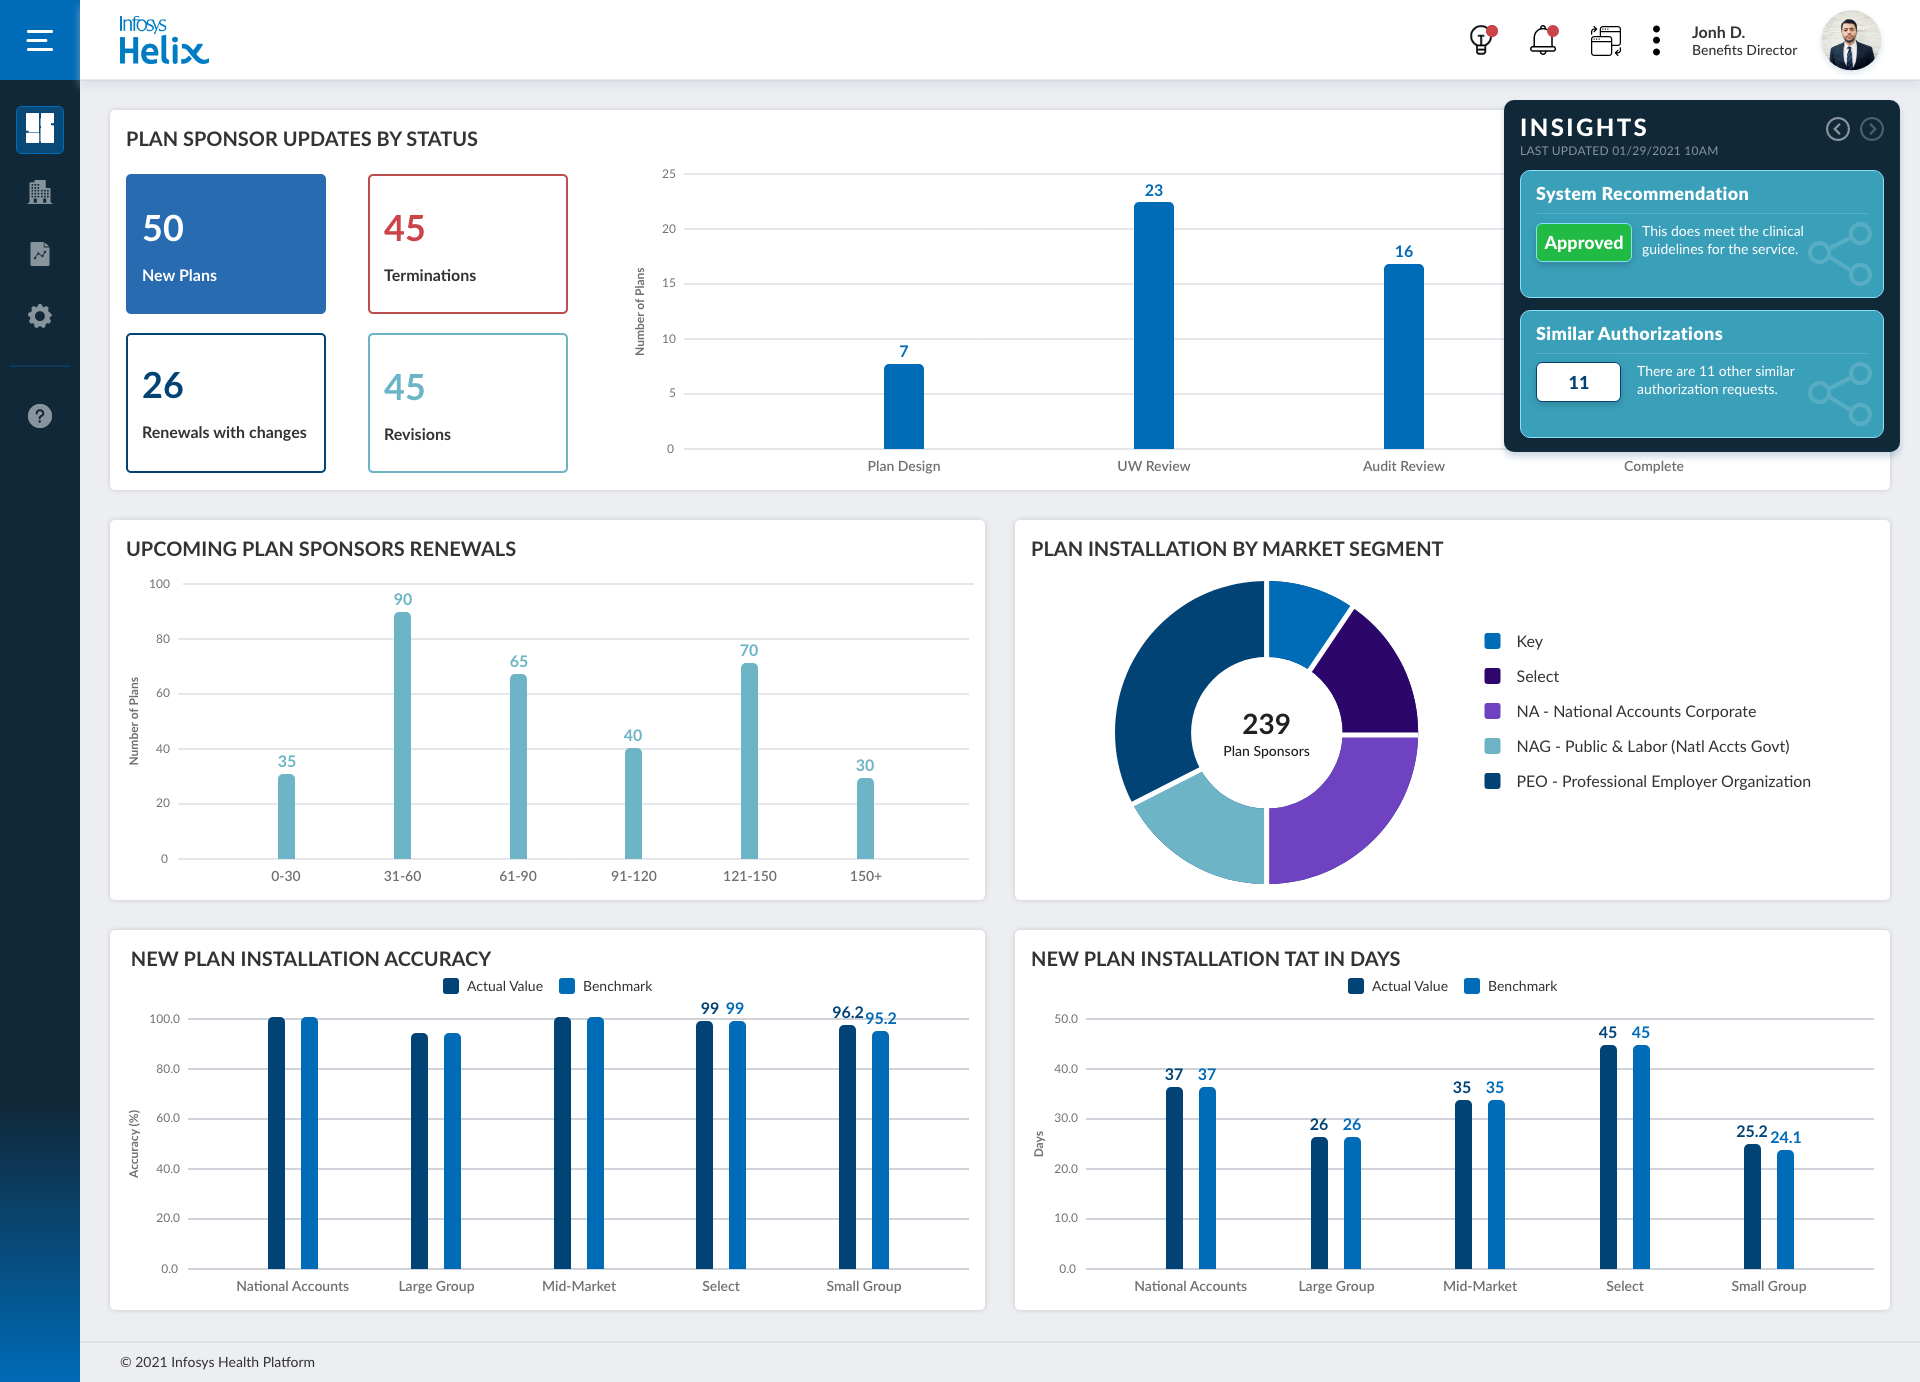Viewport: 1920px width, 1382px height.
Task: Open the lightbulb ideas icon
Action: point(1481,41)
